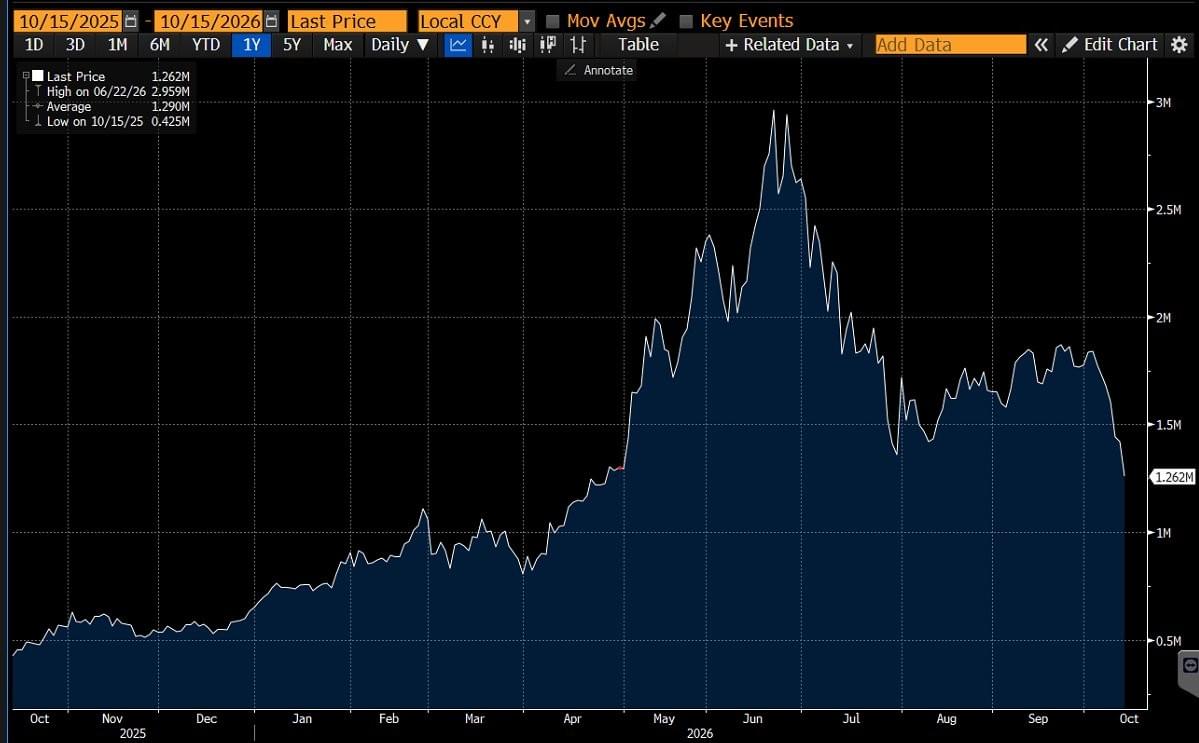
Task: Click the 'Average' legend row
Action: (x=112, y=106)
